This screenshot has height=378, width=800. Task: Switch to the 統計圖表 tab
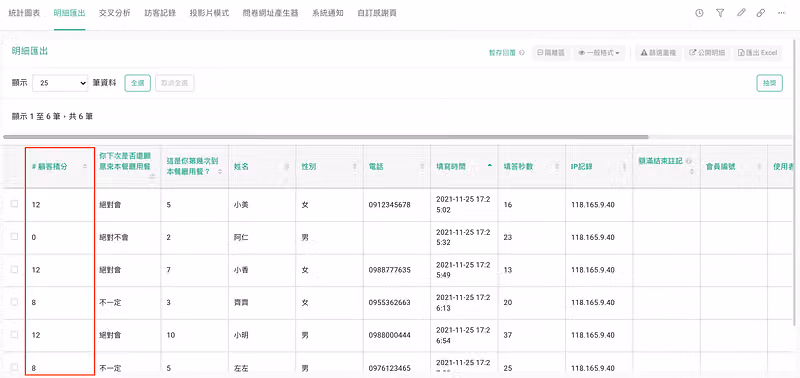[24, 13]
